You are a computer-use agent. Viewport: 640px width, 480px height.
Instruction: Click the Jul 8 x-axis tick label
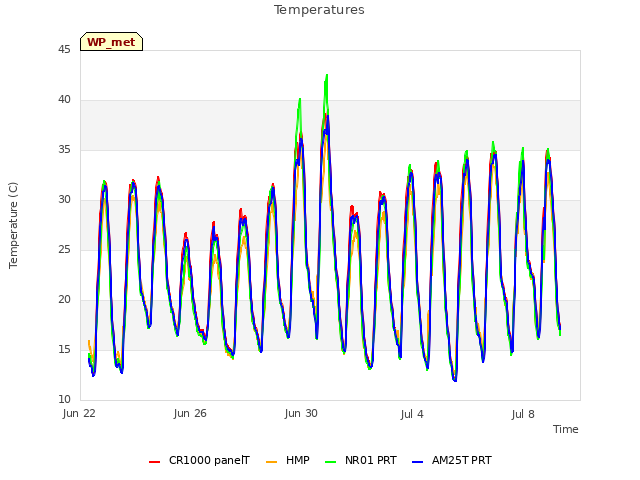pyautogui.click(x=523, y=415)
